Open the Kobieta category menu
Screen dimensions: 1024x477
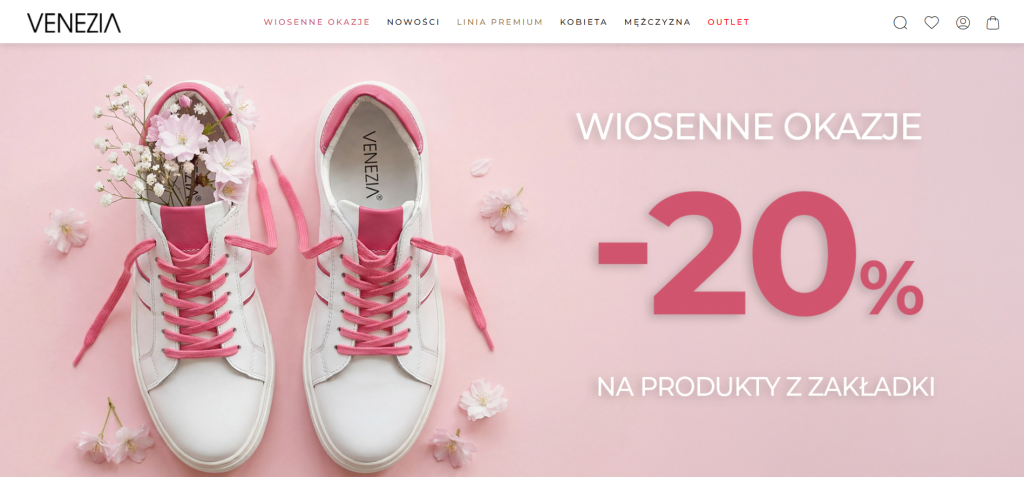(x=583, y=22)
